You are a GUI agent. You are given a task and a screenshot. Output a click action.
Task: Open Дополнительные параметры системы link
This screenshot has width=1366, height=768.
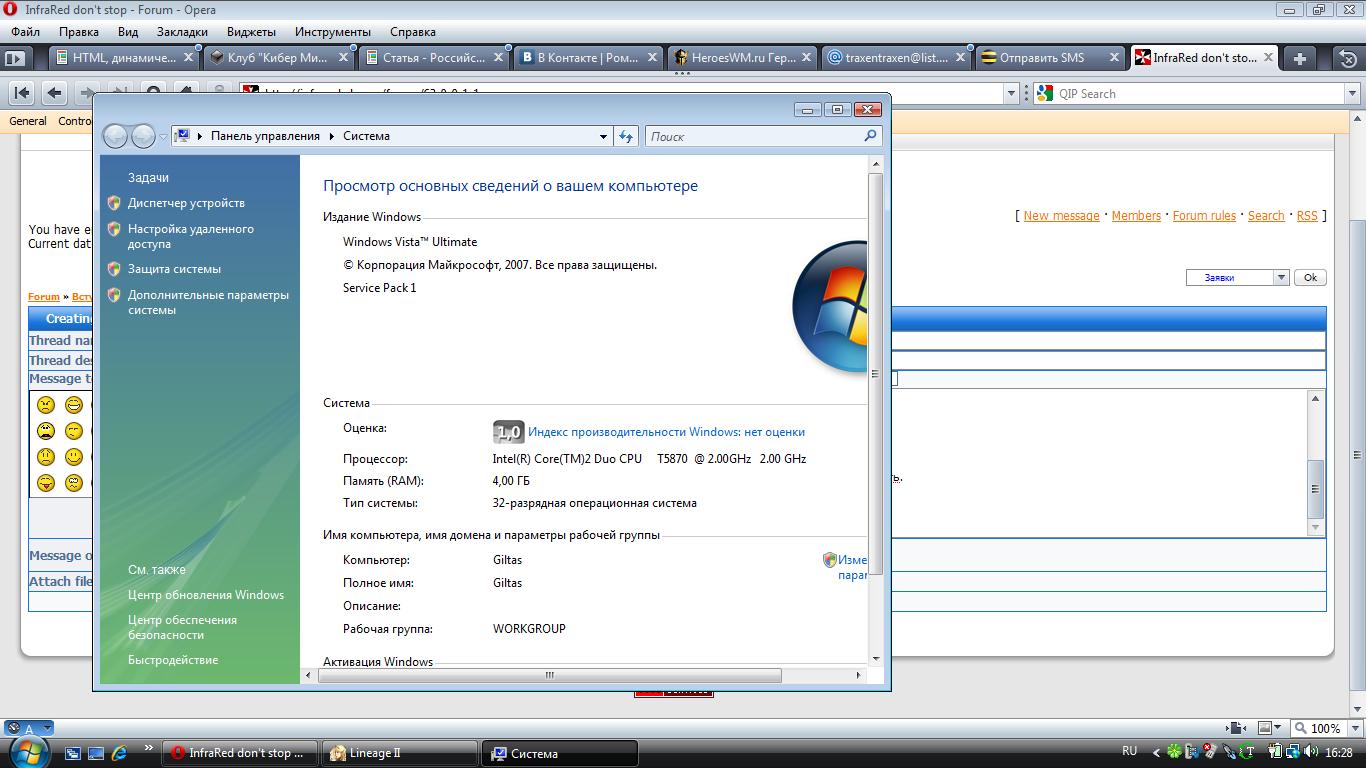(x=208, y=302)
